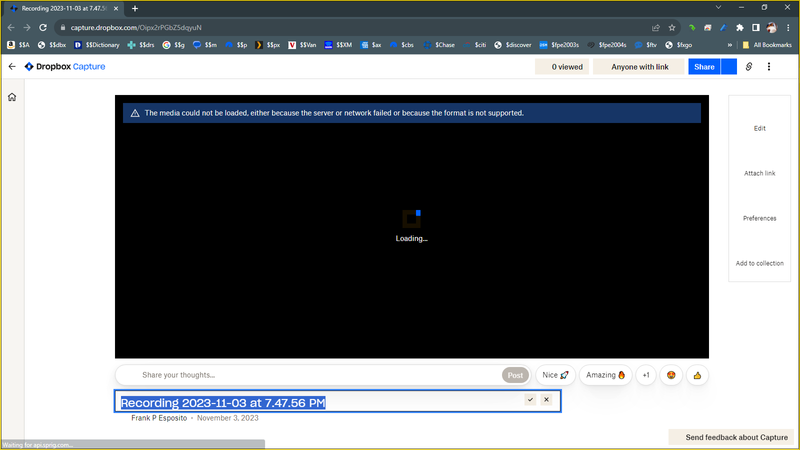Click author name Frank P Esposito

[159, 418]
